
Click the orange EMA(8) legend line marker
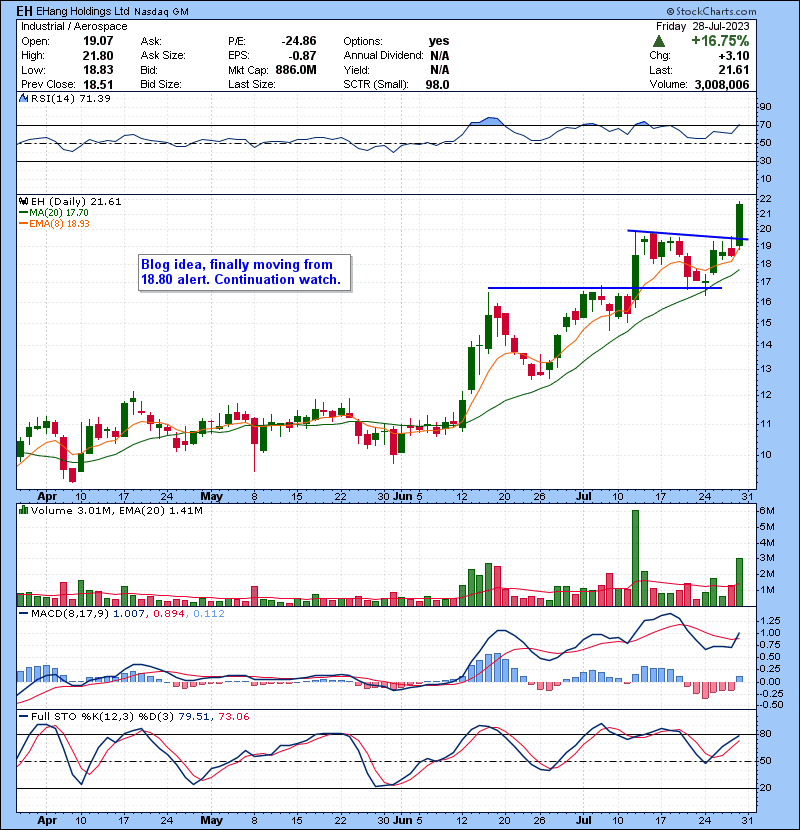click(24, 223)
